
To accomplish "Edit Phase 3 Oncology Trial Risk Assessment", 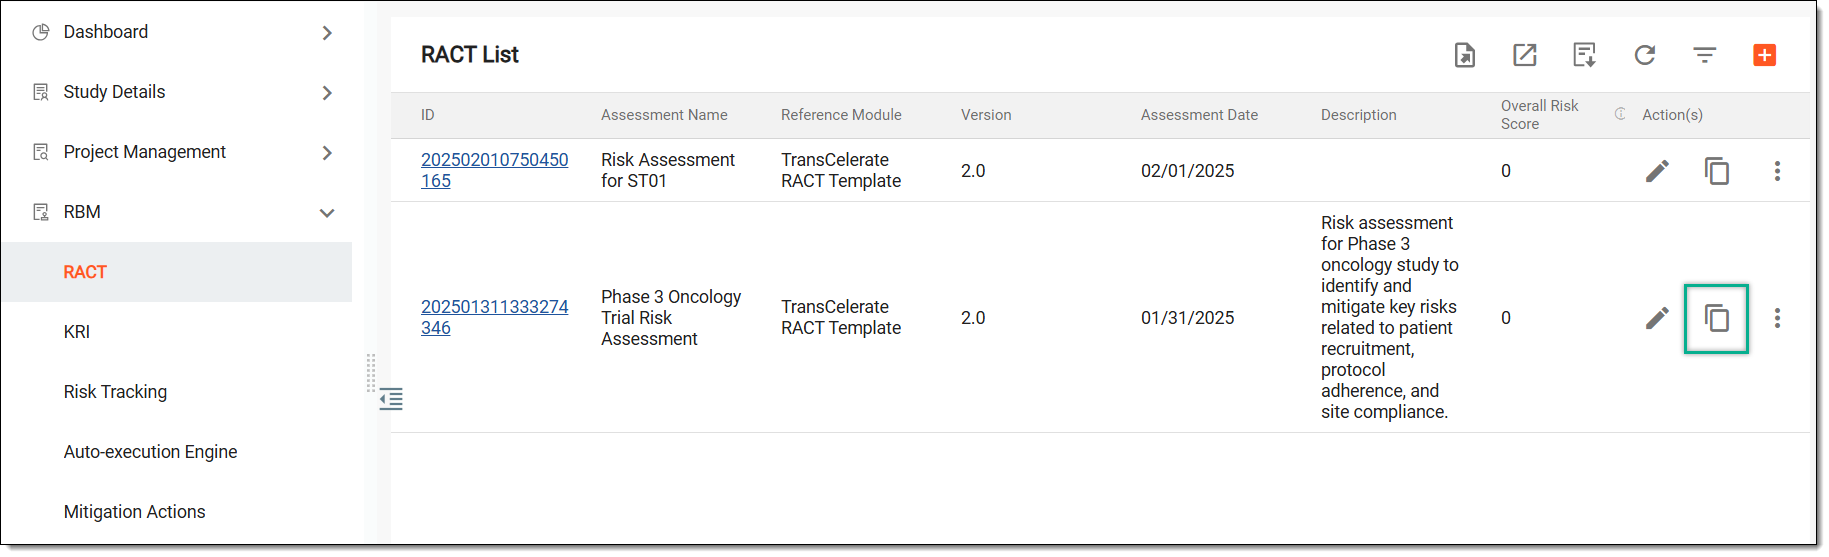I will click(x=1657, y=318).
